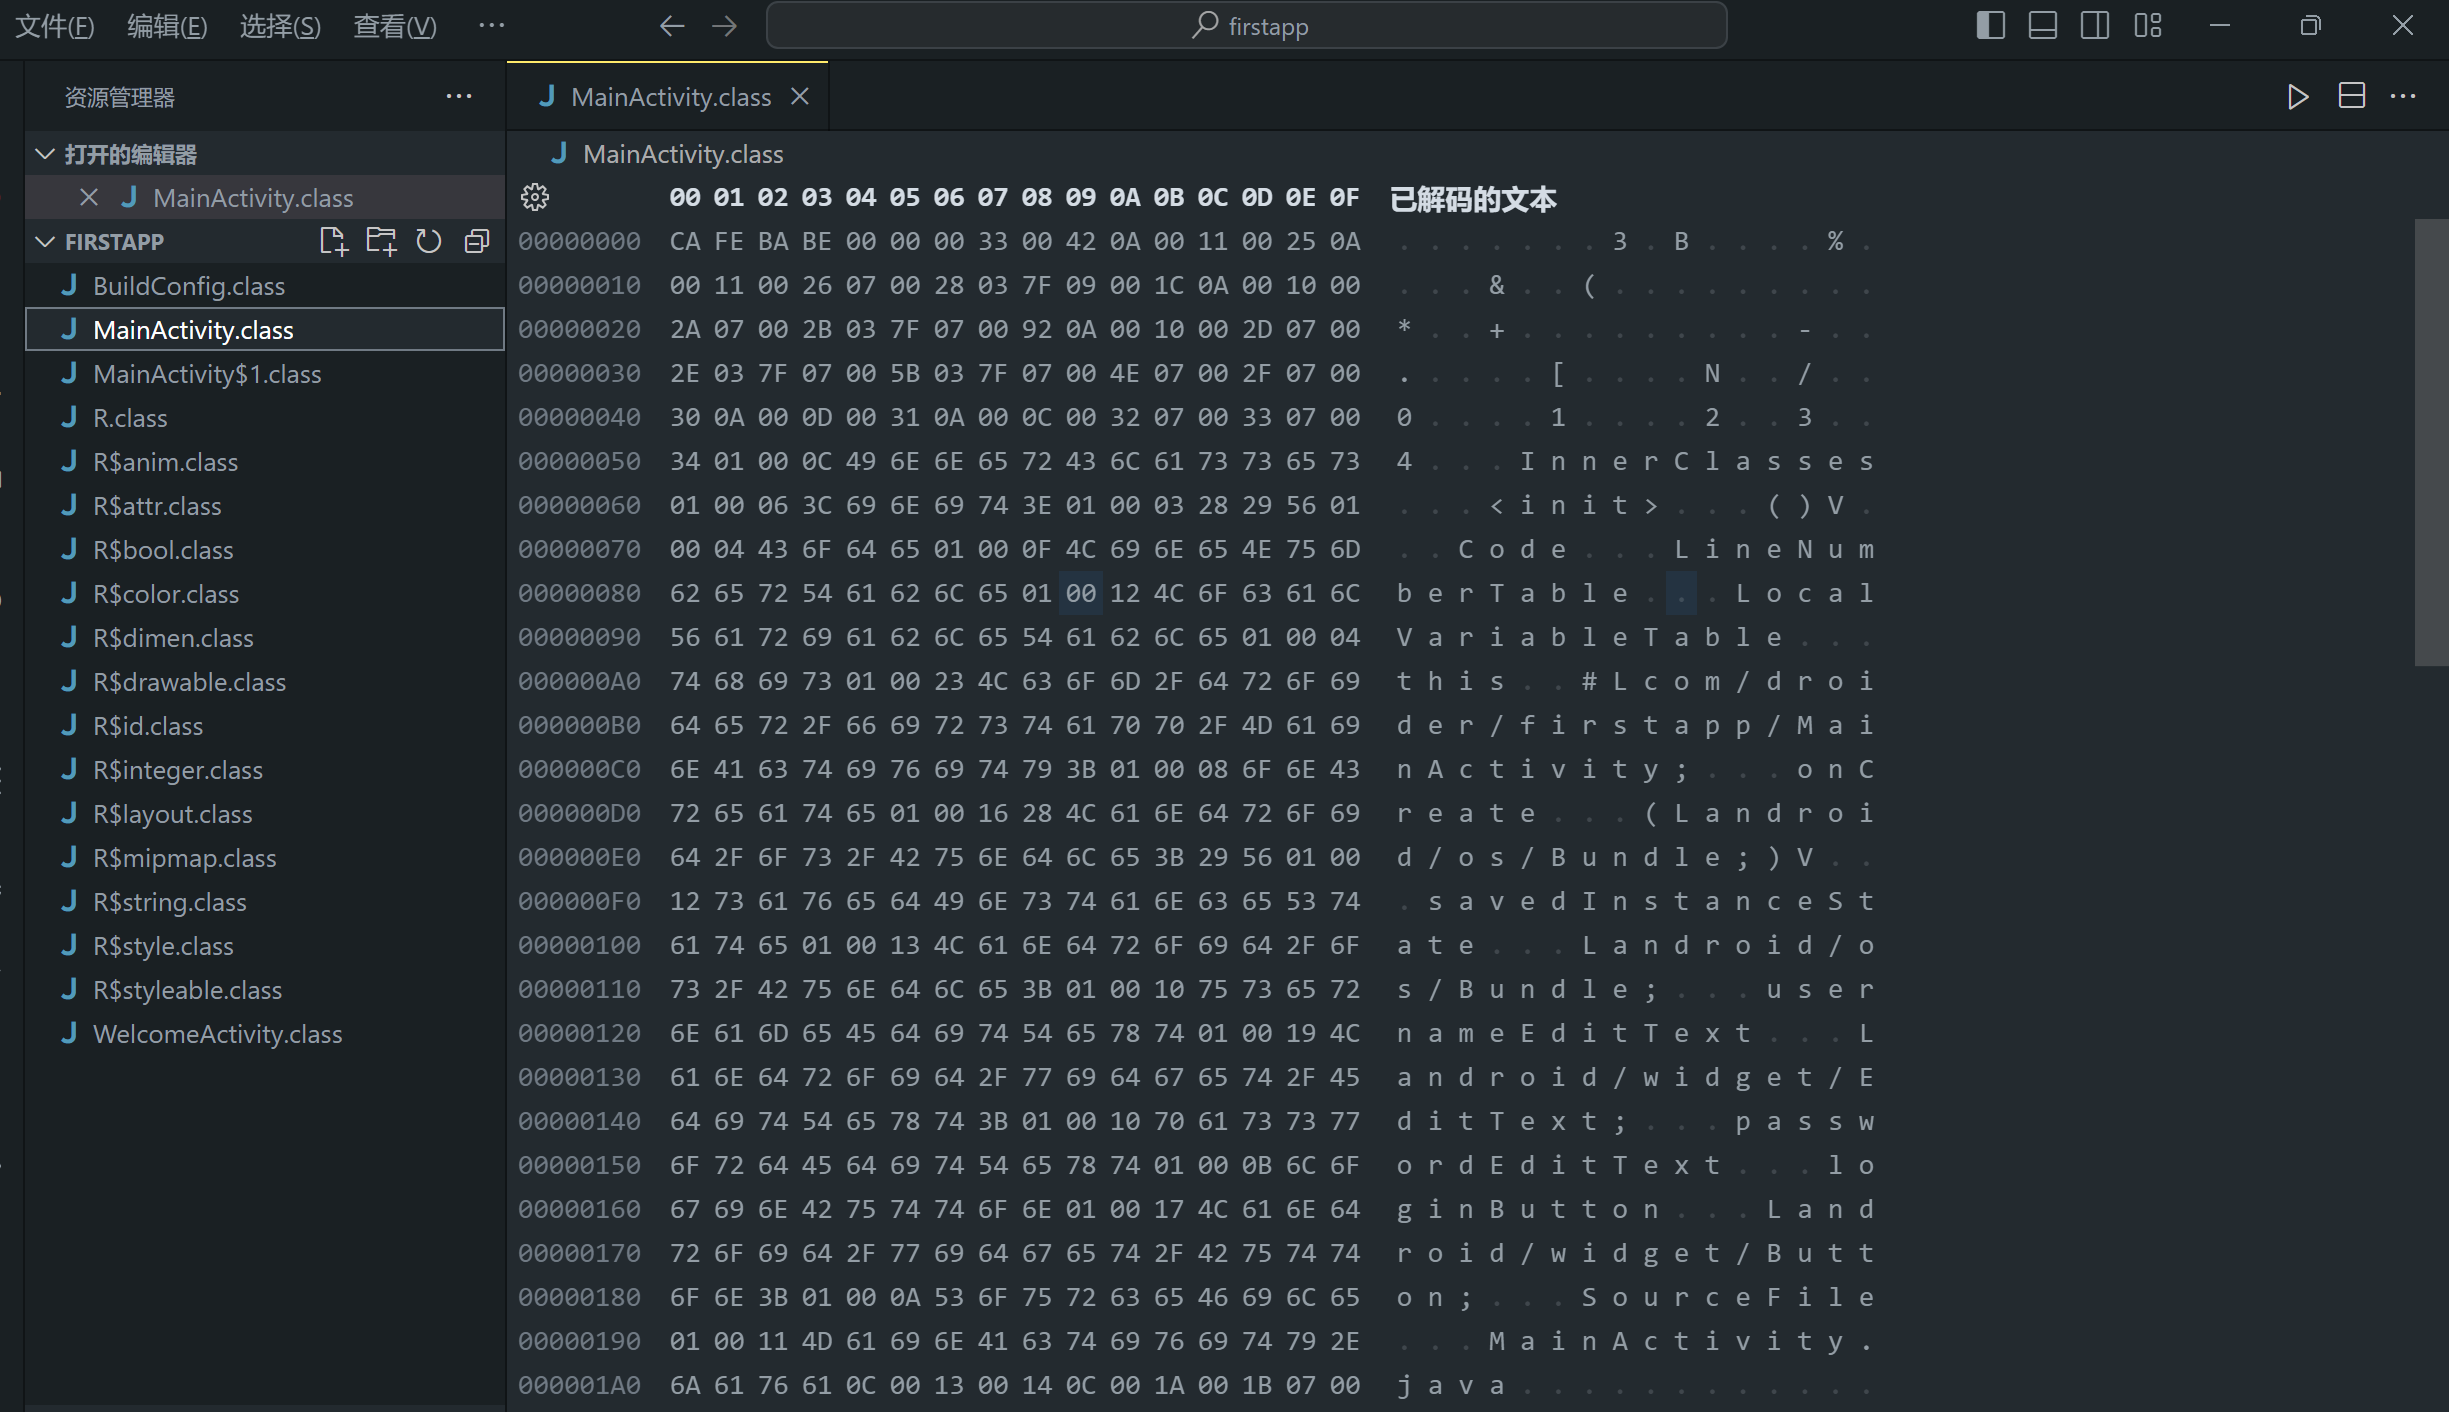
Task: Open R$layout.class file
Action: [x=265, y=814]
